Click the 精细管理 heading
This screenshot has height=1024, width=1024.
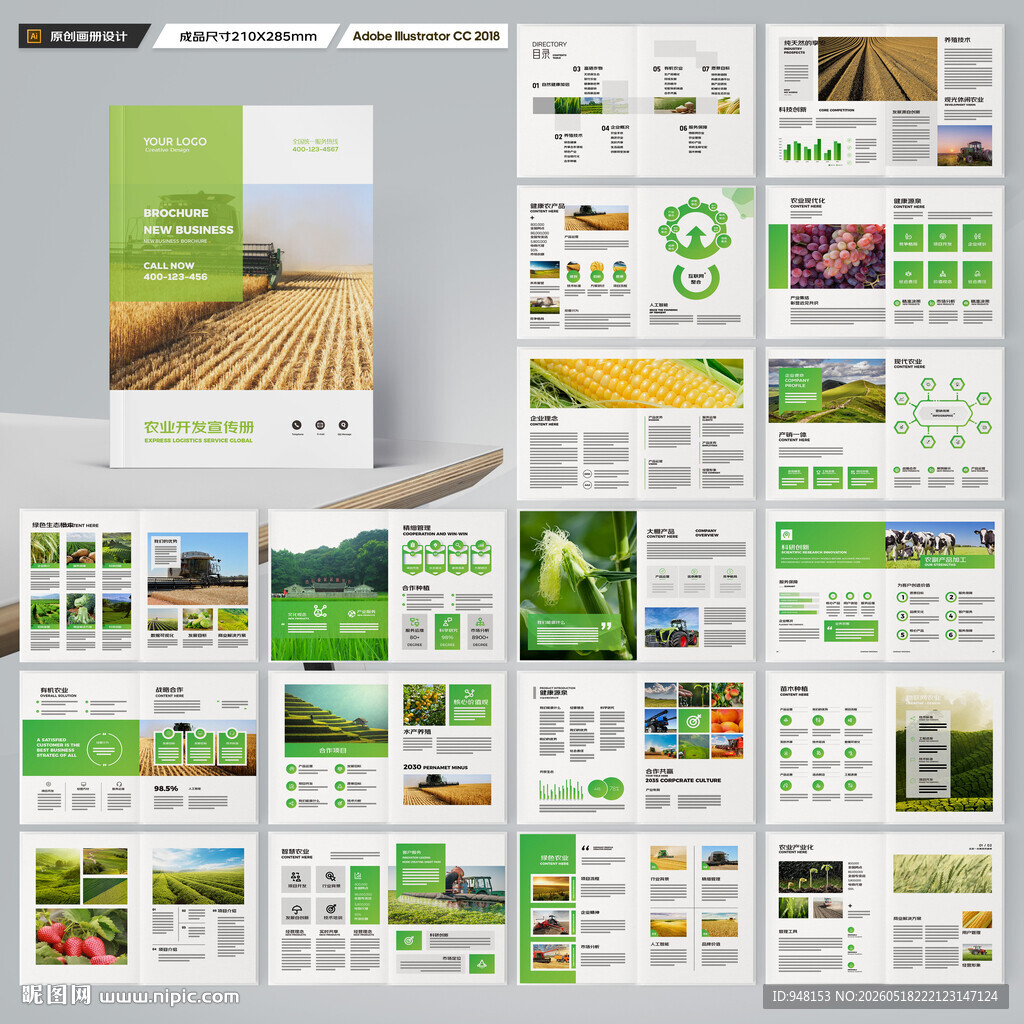[x=417, y=528]
